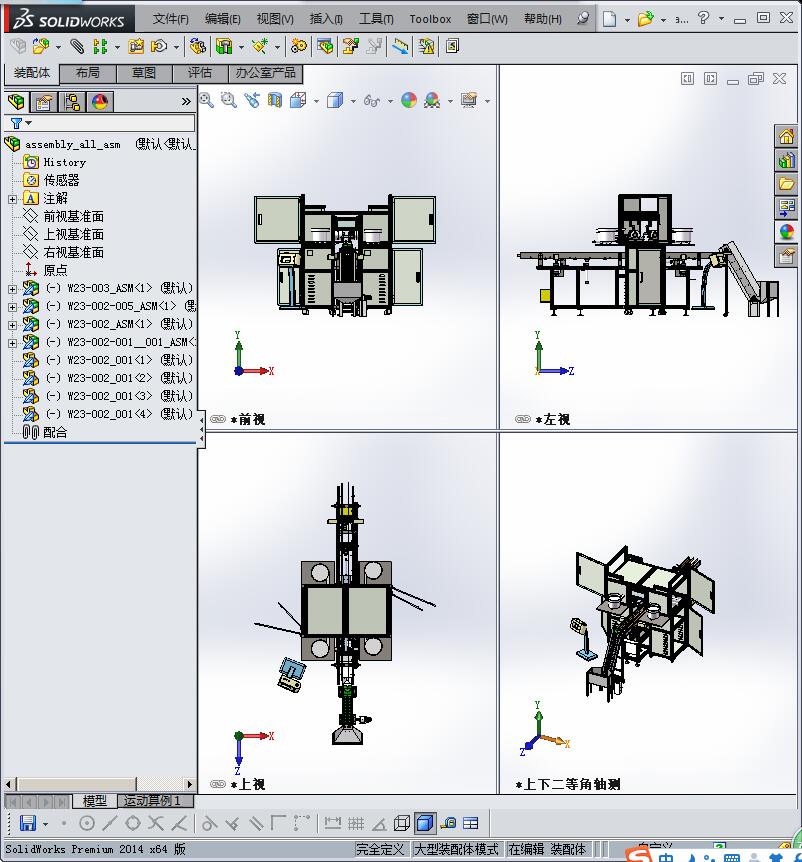Click the Apply Scene icon
Screen dimensions: 802x862
pyautogui.click(x=432, y=100)
